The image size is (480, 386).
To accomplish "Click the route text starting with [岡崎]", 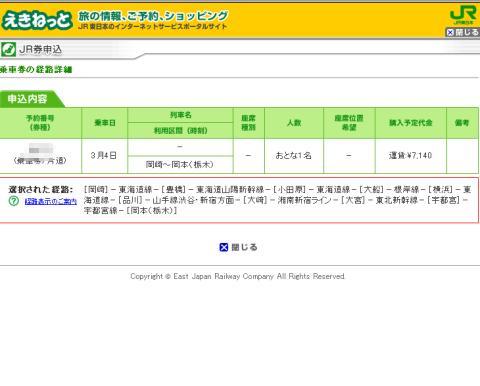I will [x=277, y=200].
